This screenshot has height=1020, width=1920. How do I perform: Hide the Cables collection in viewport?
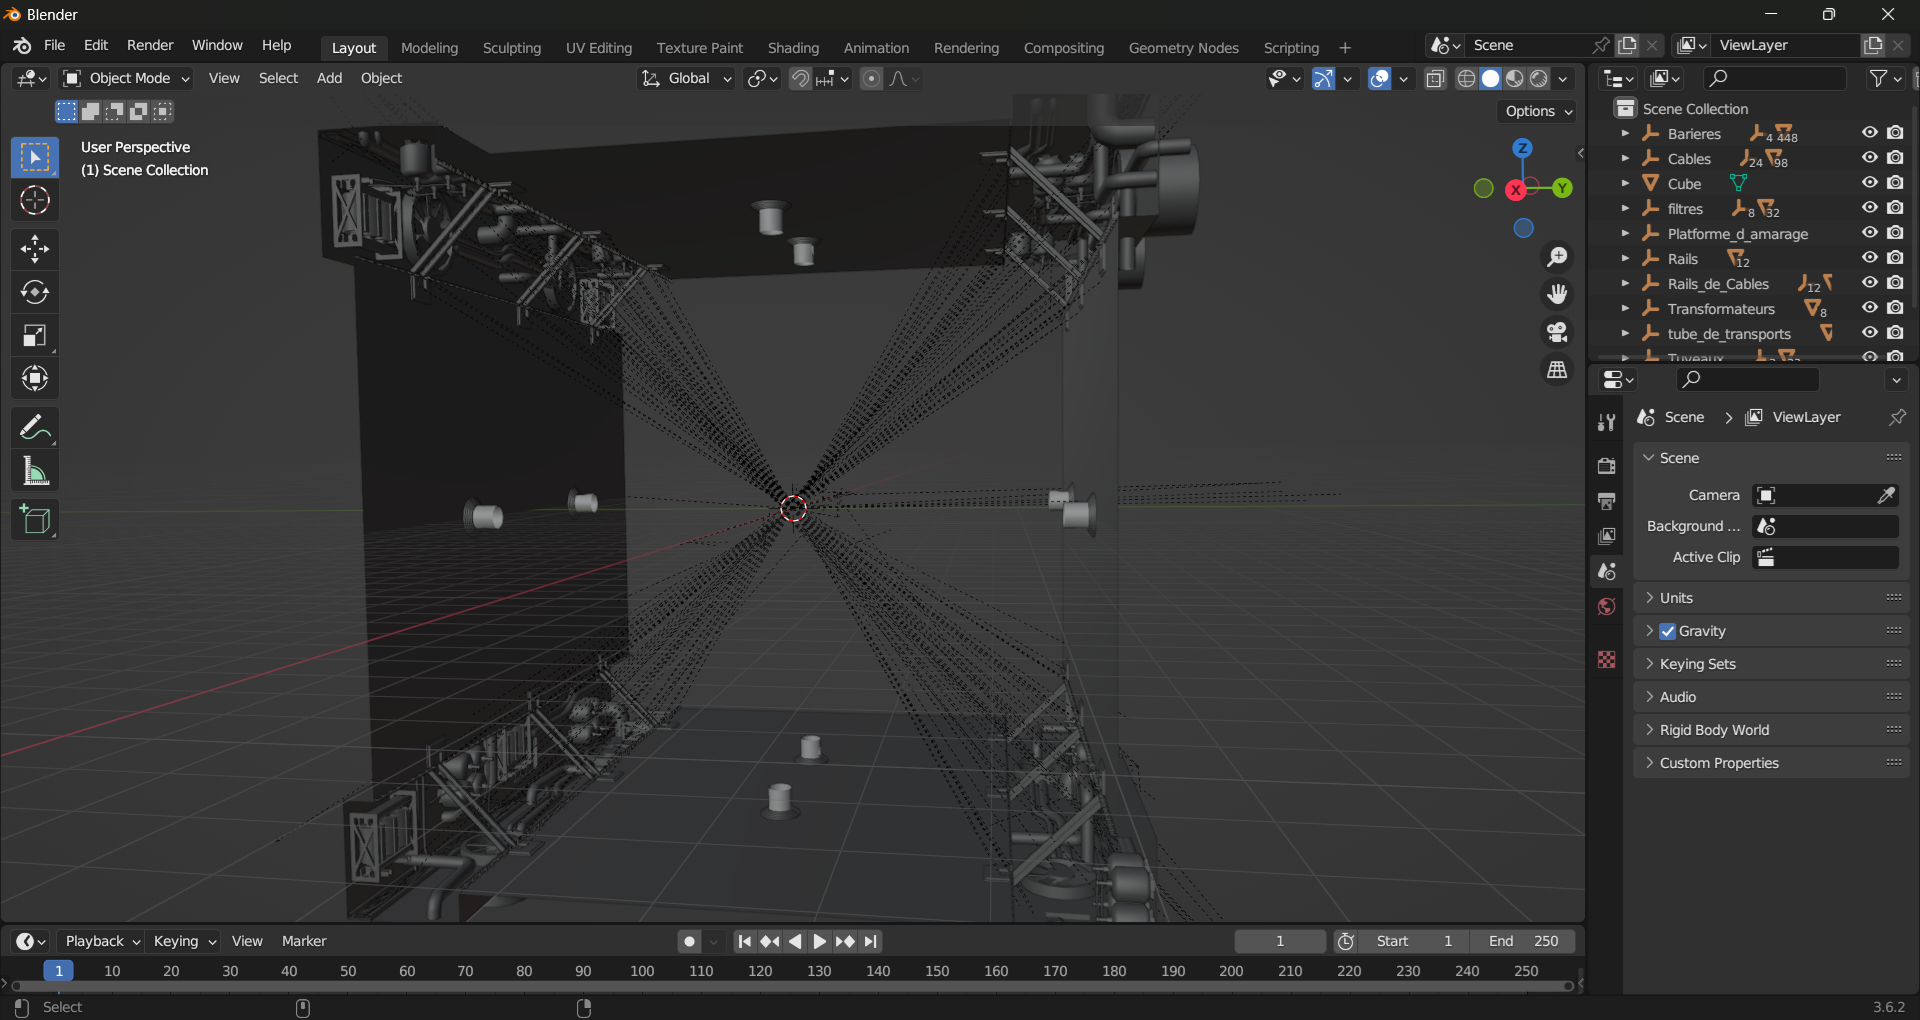tap(1869, 158)
